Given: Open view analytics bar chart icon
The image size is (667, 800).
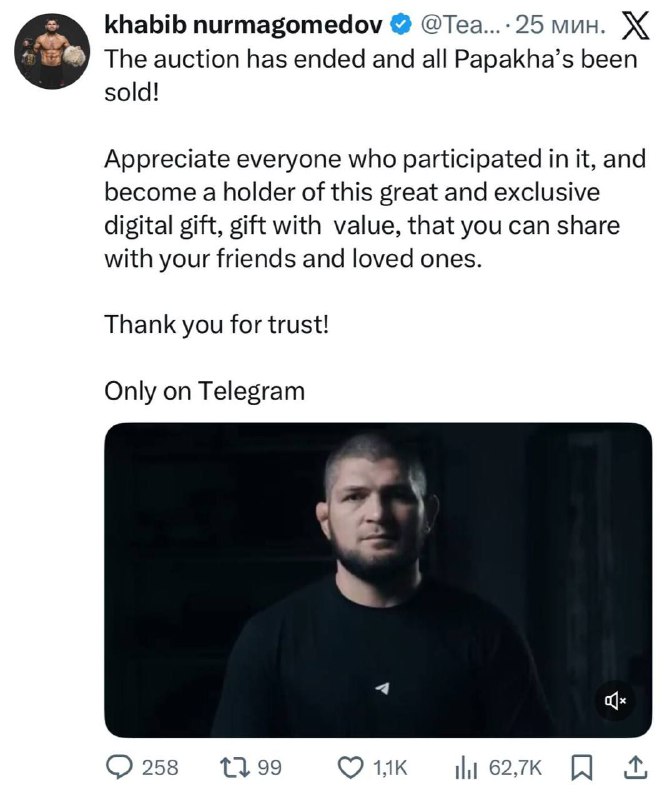Looking at the screenshot, I should point(466,767).
